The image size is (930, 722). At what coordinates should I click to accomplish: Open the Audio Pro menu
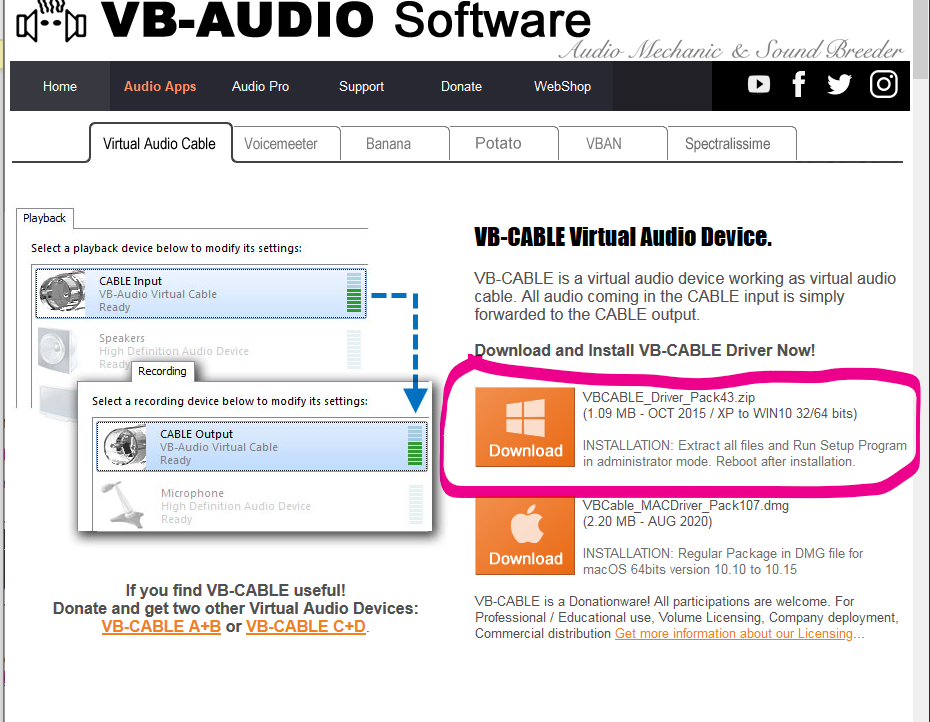click(260, 87)
